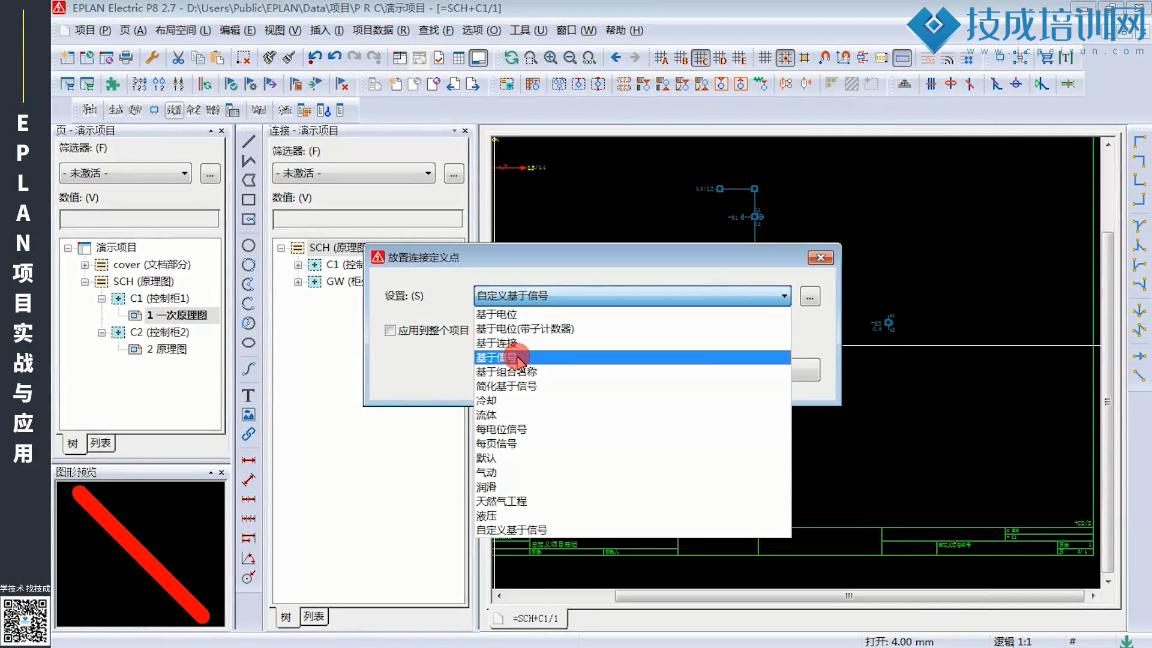
Task: Open the 插入(I) menu
Action: (326, 30)
